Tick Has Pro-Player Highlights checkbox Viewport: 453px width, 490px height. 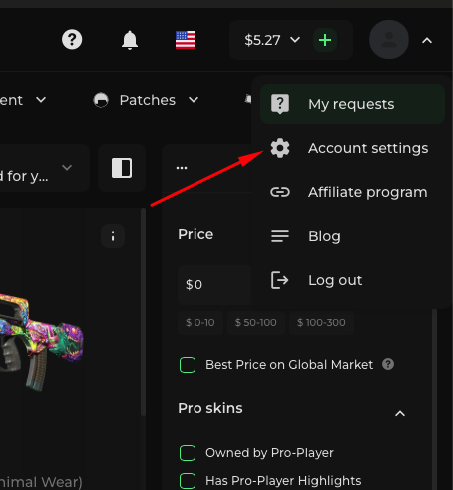[187, 481]
